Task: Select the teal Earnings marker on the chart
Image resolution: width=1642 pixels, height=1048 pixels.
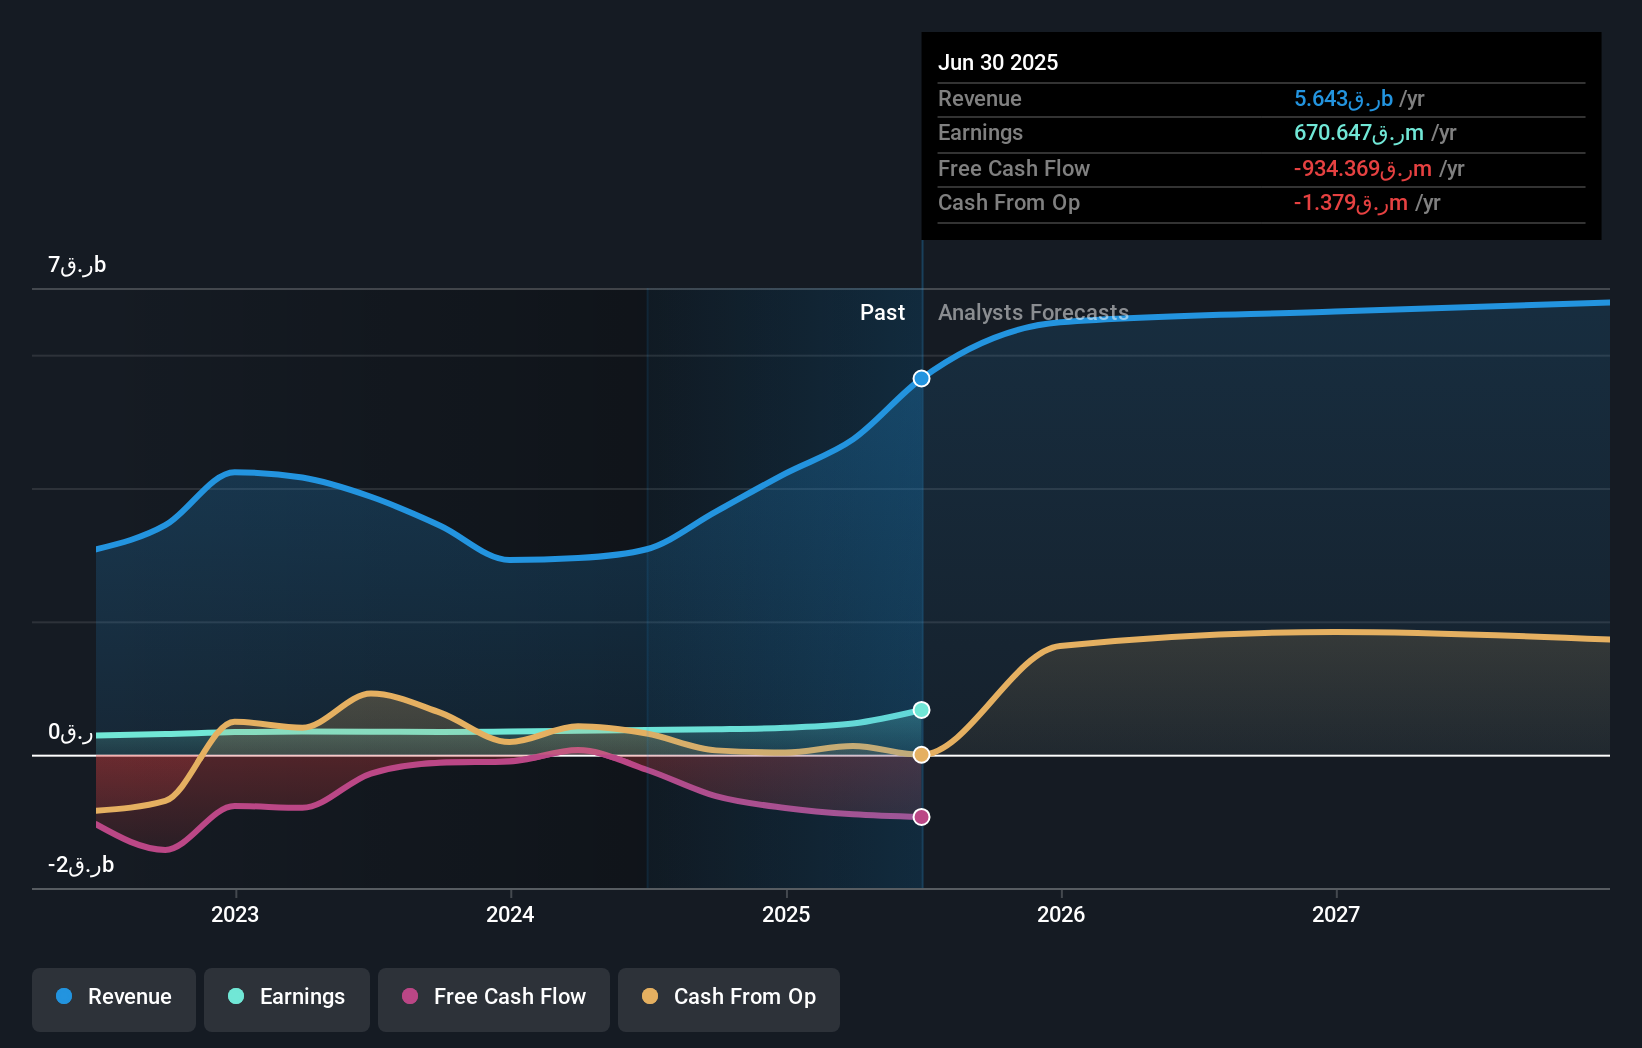Action: (920, 710)
